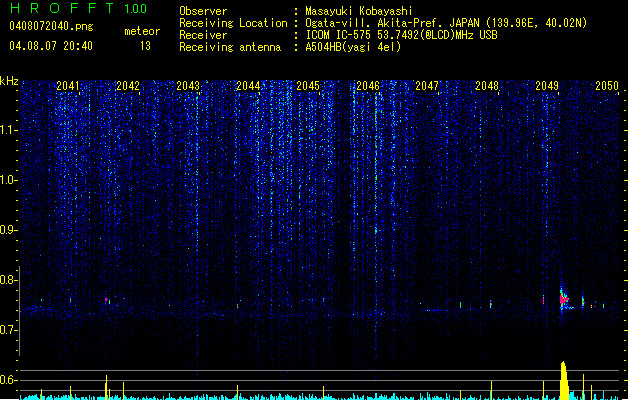Click the 'Receiver' label
Screen dimensions: 629x400
tap(203, 35)
